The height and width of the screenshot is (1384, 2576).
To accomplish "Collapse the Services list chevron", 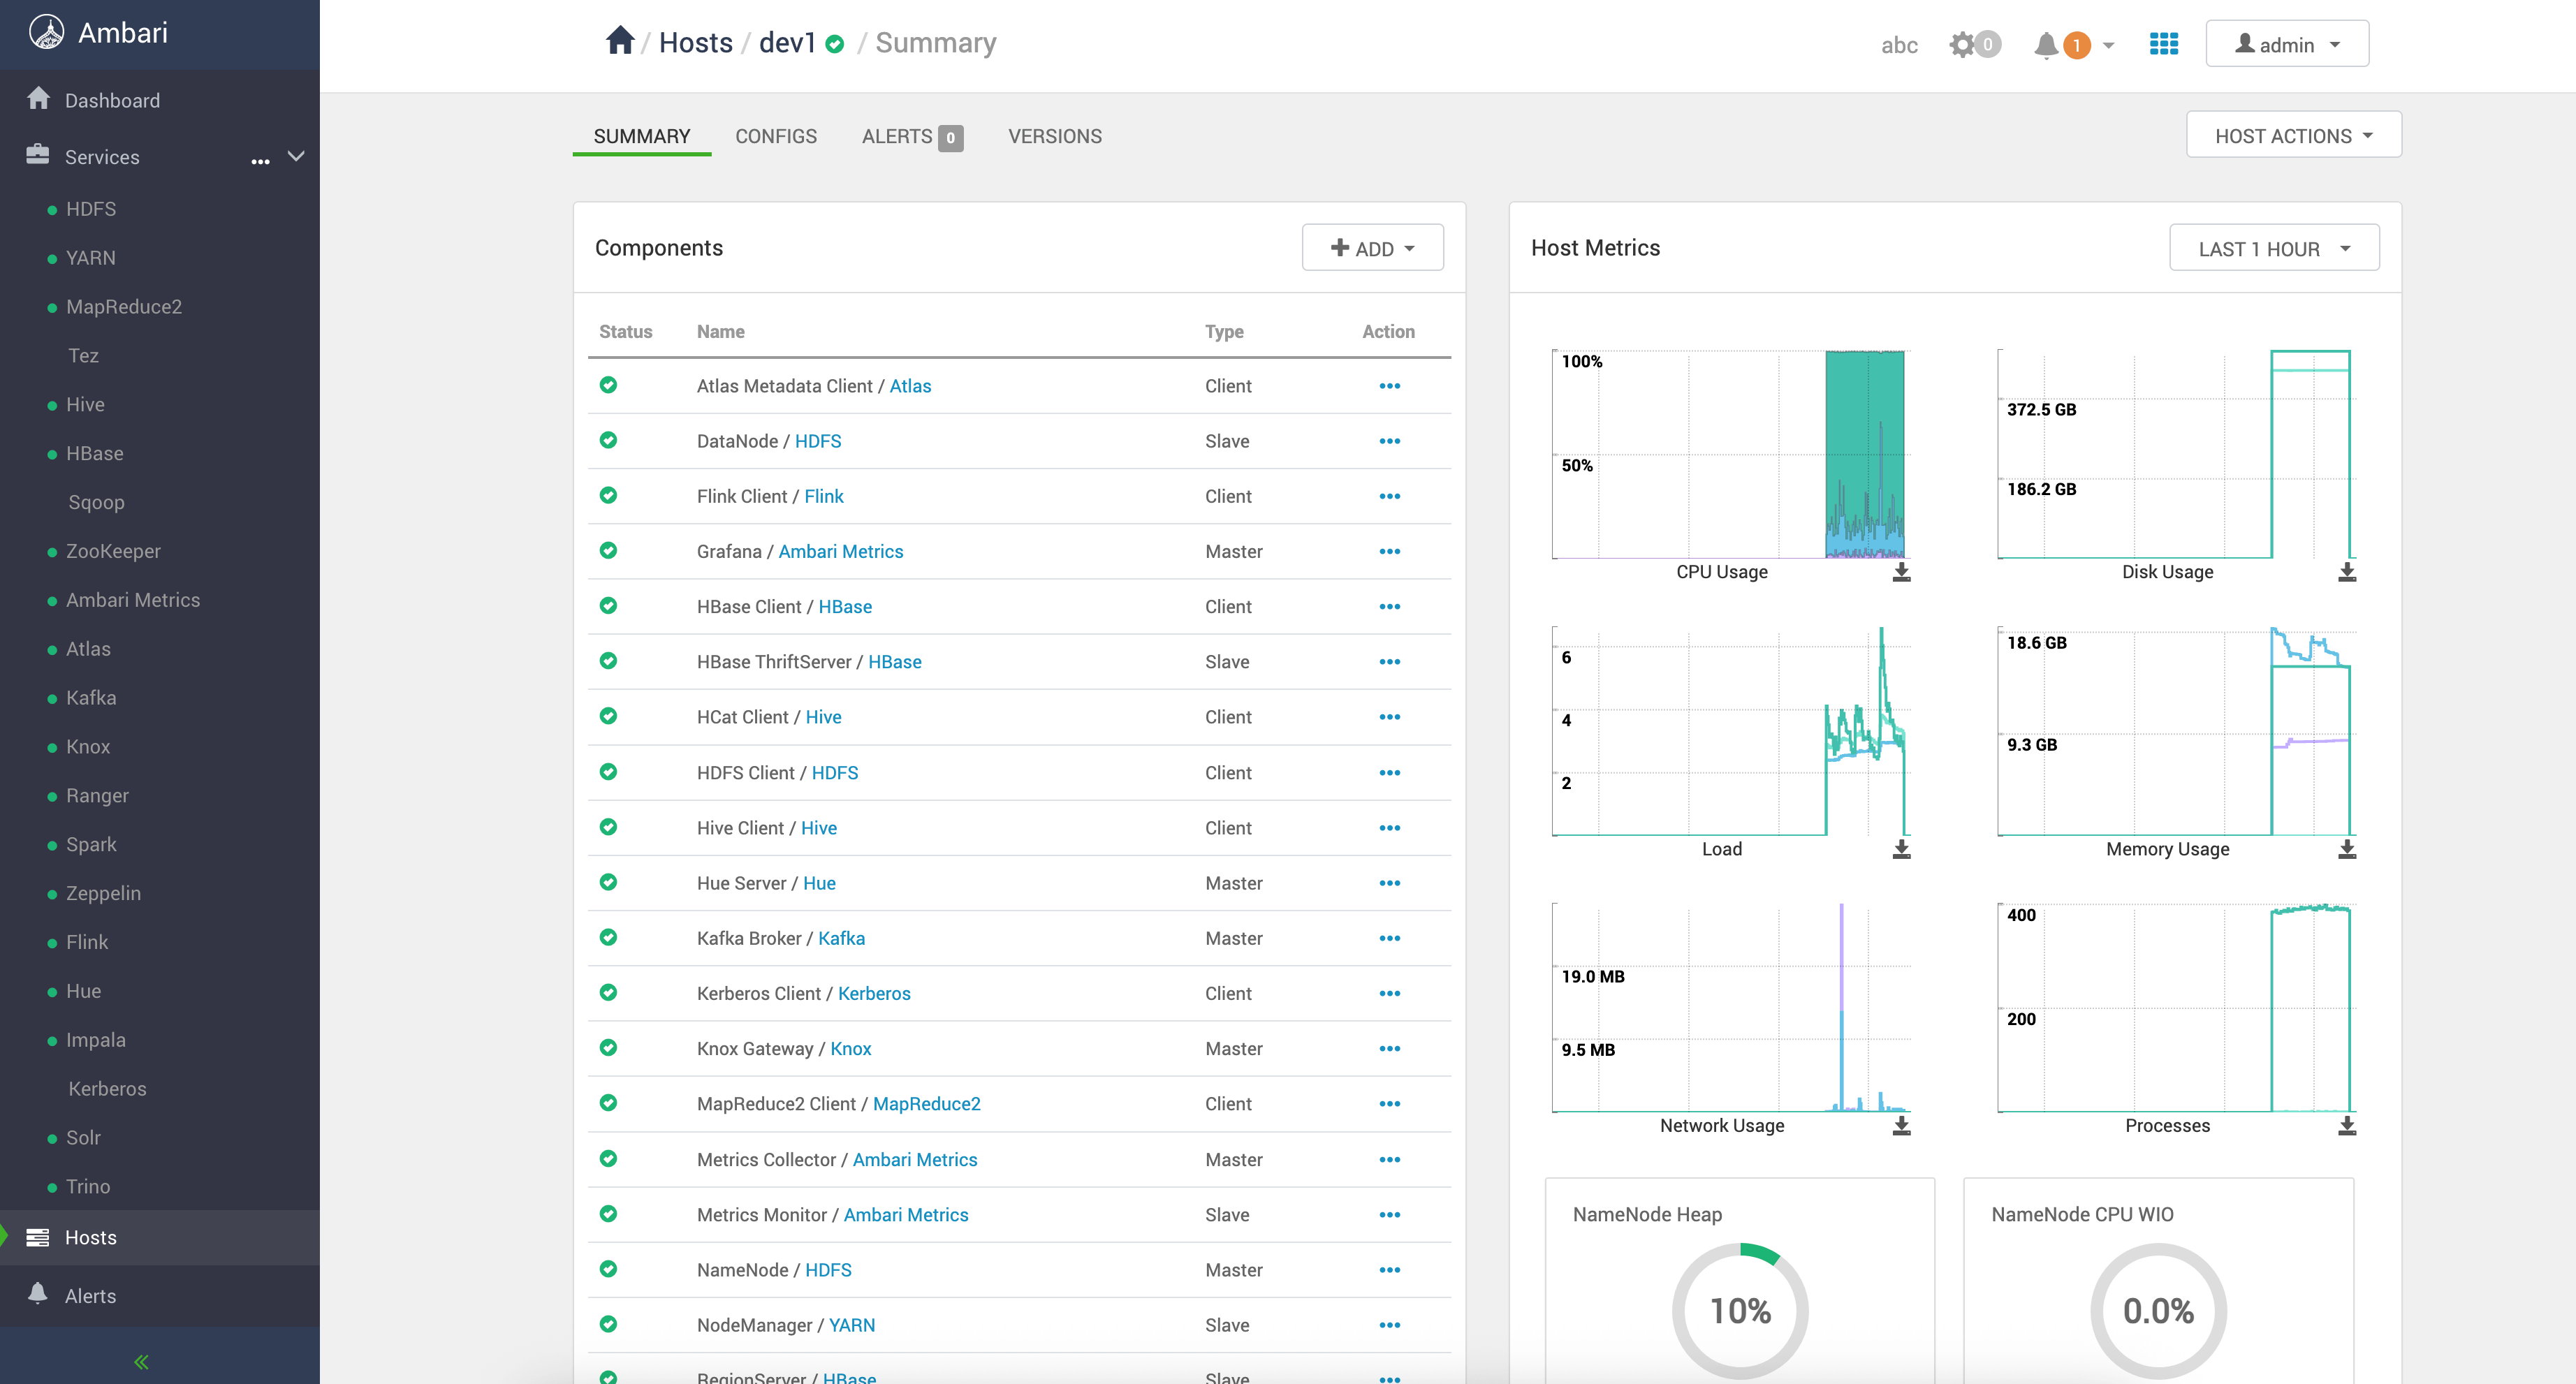I will coord(296,156).
